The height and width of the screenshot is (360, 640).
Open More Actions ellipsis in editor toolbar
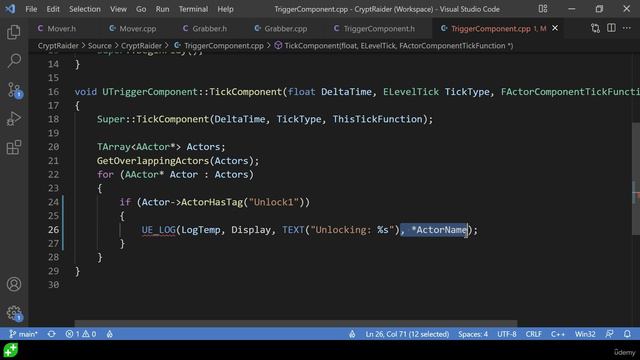tap(627, 28)
